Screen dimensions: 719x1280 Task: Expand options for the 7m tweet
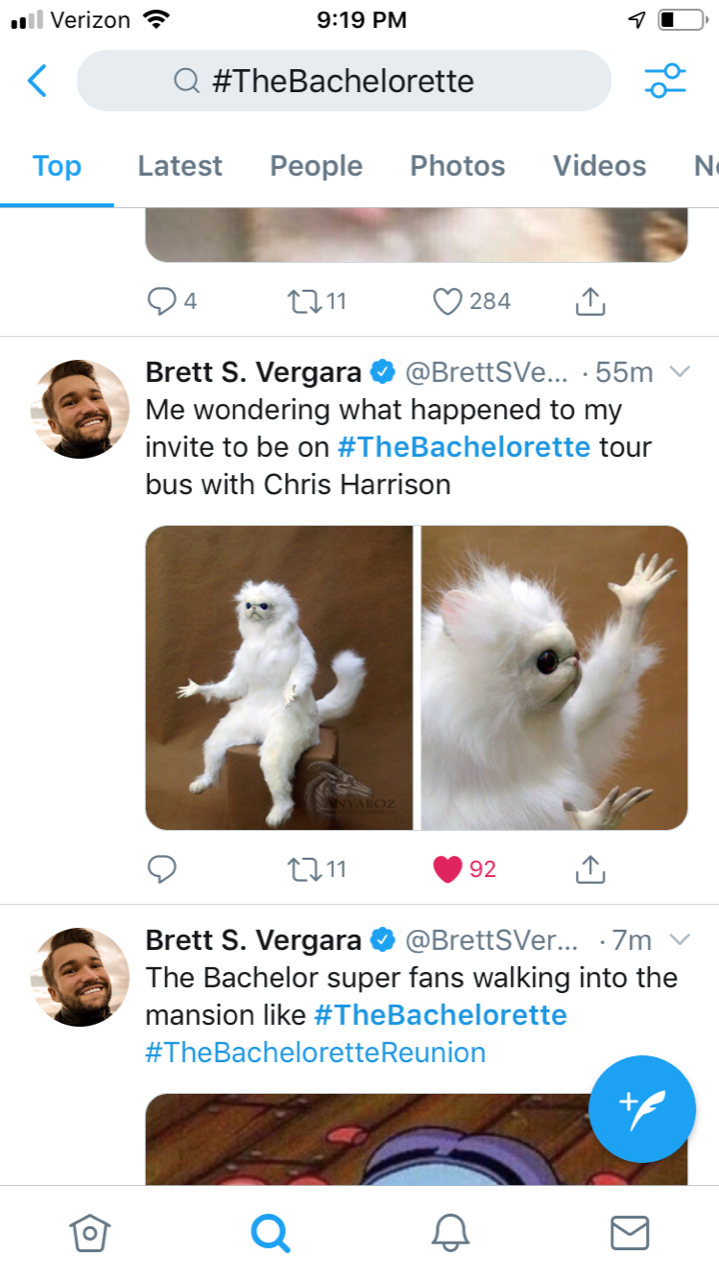click(x=680, y=940)
